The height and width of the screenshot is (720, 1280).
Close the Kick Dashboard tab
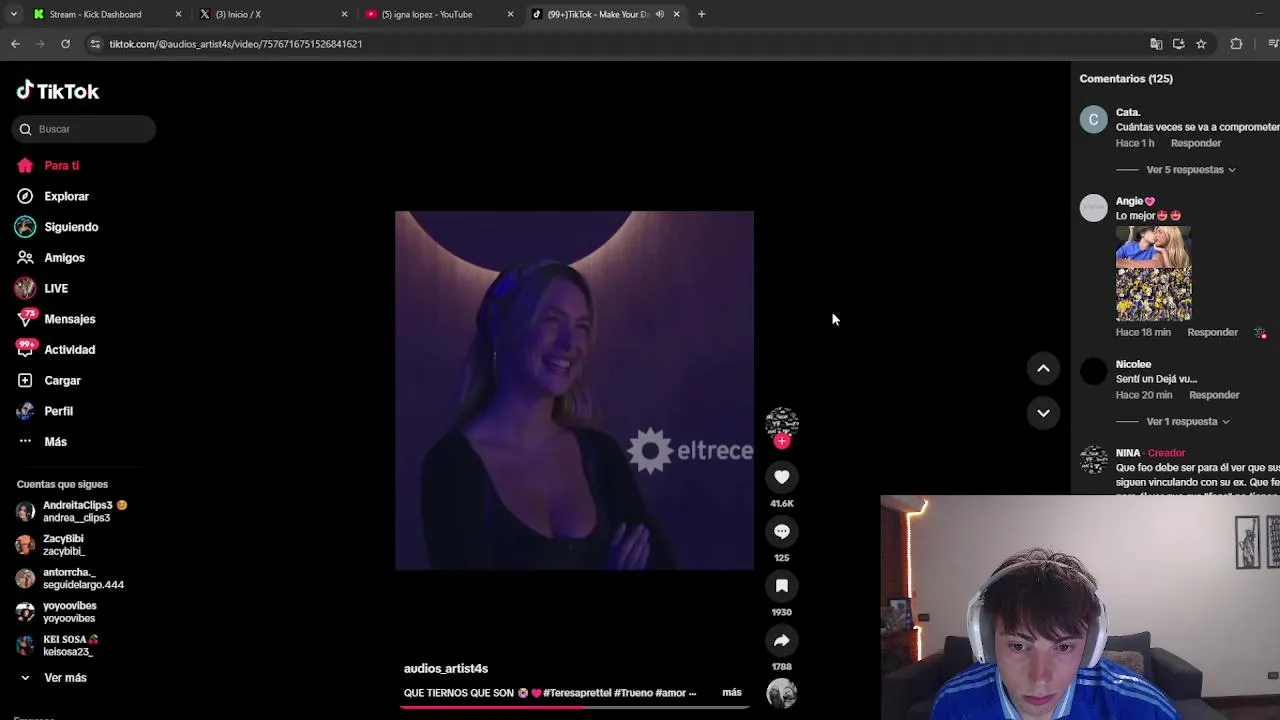tap(178, 14)
